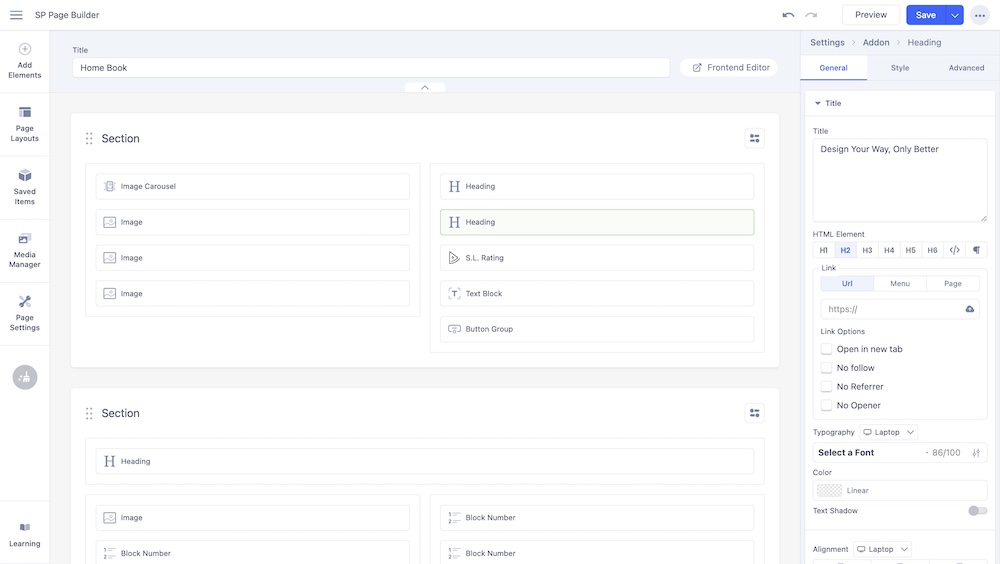Click the Color swatch box
Image resolution: width=1000 pixels, height=564 pixels.
[829, 490]
